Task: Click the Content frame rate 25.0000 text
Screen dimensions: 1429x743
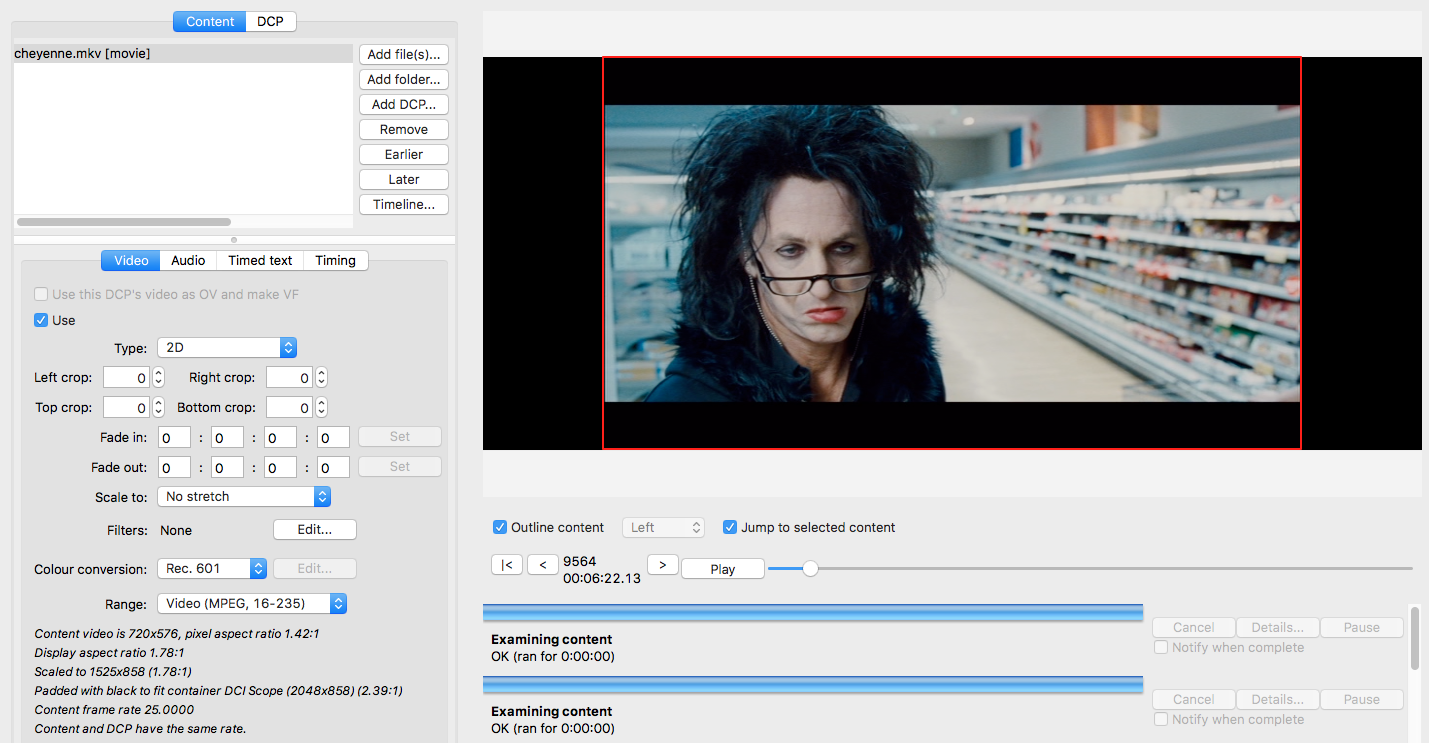Action: point(114,710)
